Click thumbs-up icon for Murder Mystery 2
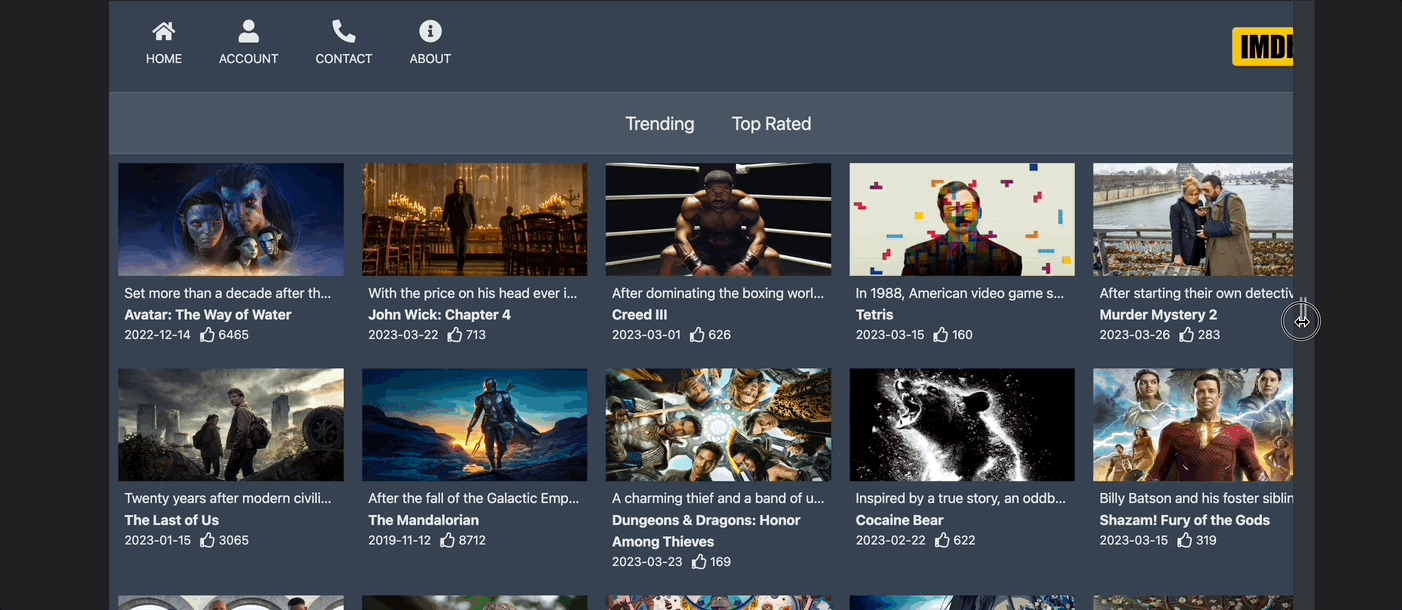 point(1186,335)
